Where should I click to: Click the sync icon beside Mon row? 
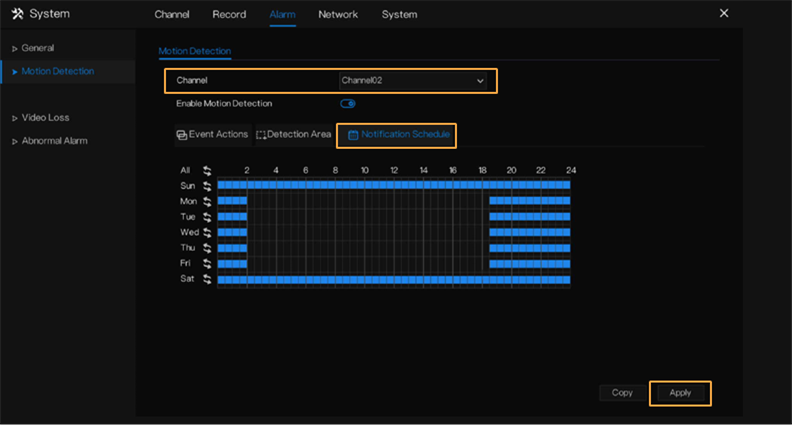(207, 201)
